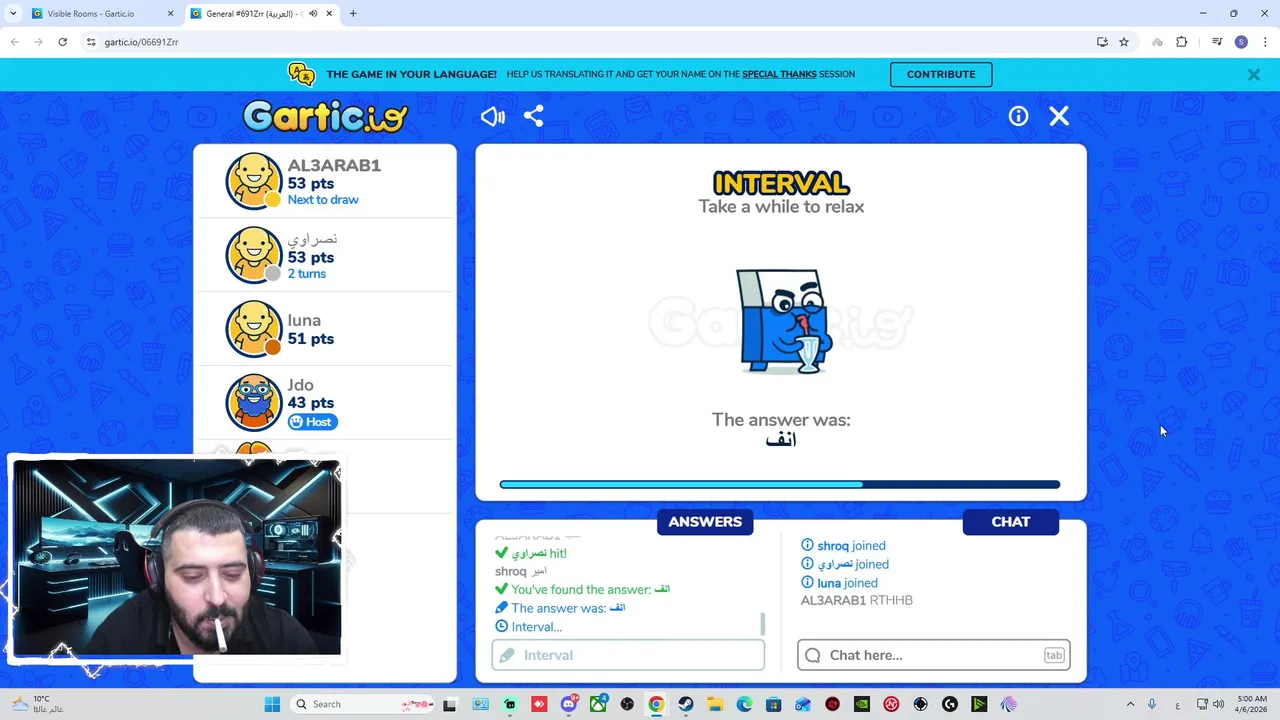Open a new browser tab
The height and width of the screenshot is (720, 1280).
(x=353, y=14)
